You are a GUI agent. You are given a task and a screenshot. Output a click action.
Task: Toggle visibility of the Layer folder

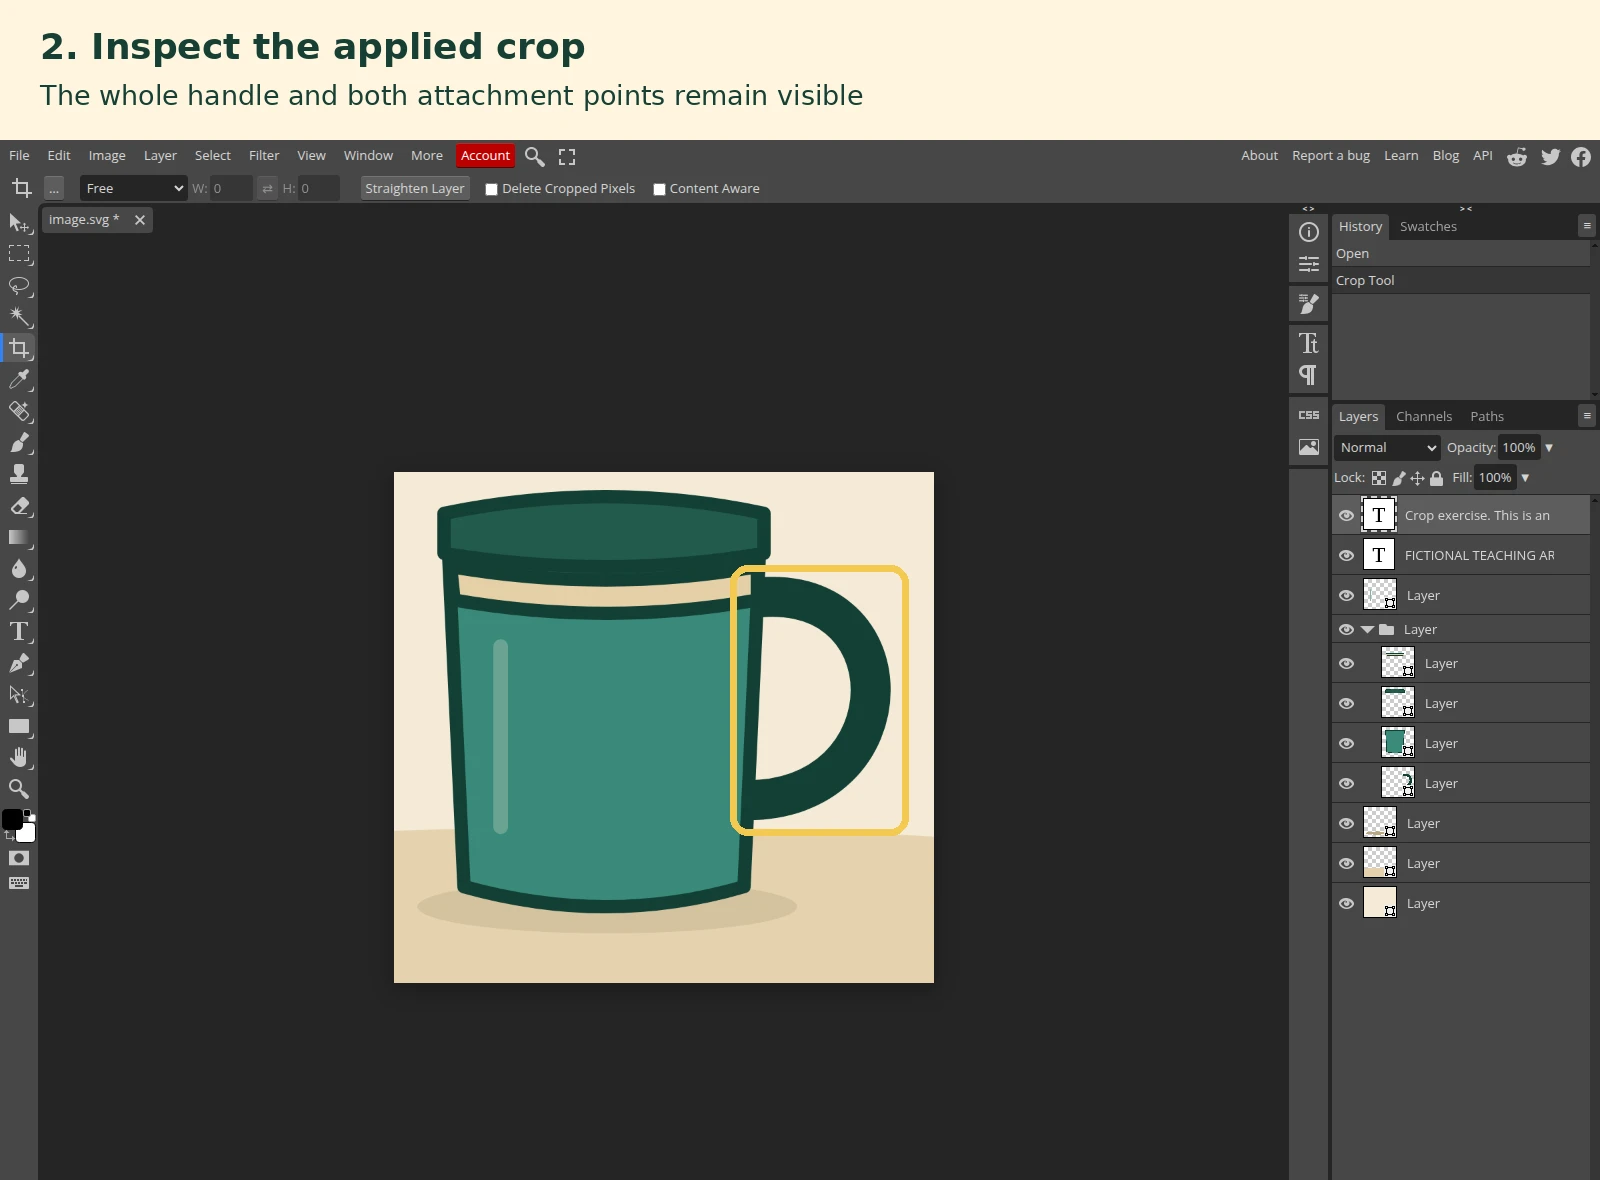tap(1346, 630)
